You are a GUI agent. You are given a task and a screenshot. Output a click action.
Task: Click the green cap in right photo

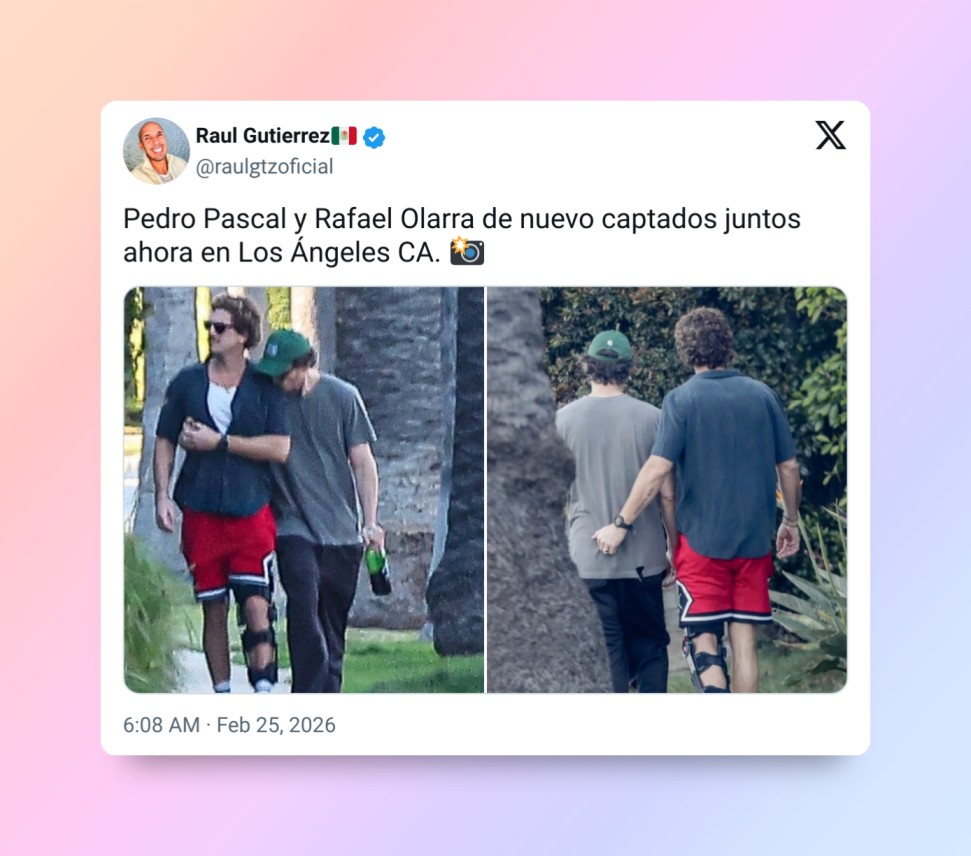(x=609, y=346)
